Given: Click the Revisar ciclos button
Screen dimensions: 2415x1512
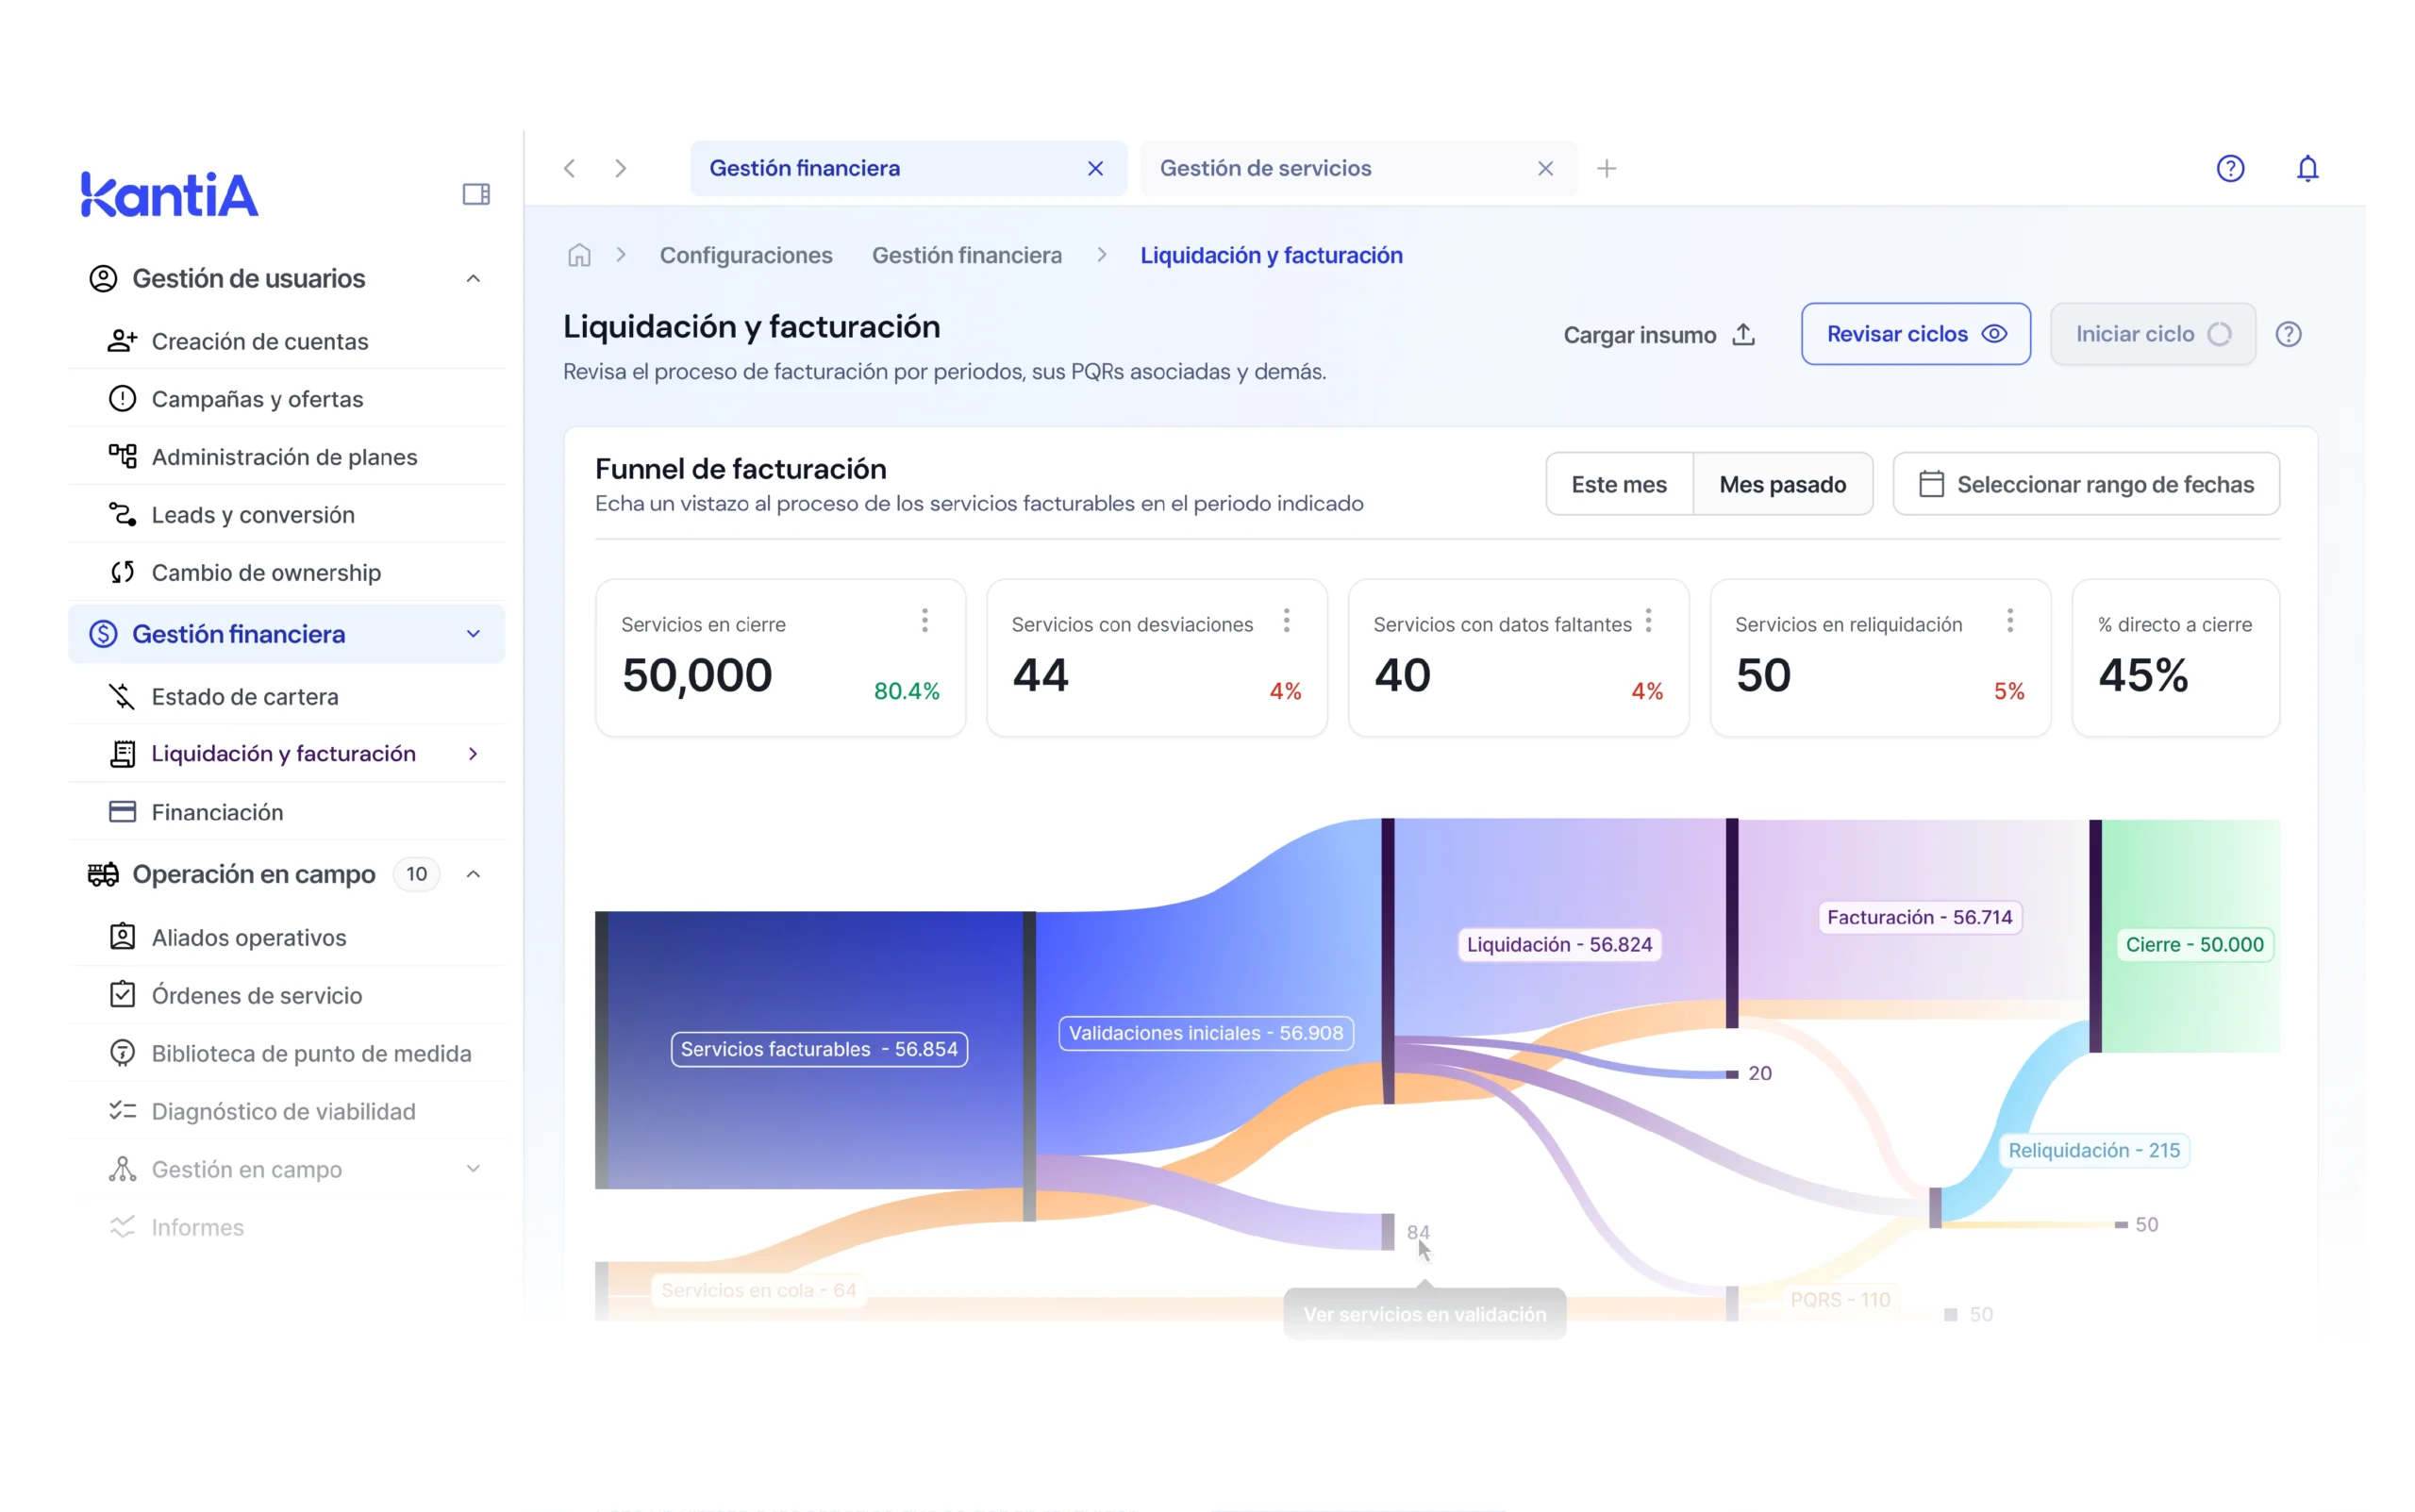Looking at the screenshot, I should (1915, 334).
